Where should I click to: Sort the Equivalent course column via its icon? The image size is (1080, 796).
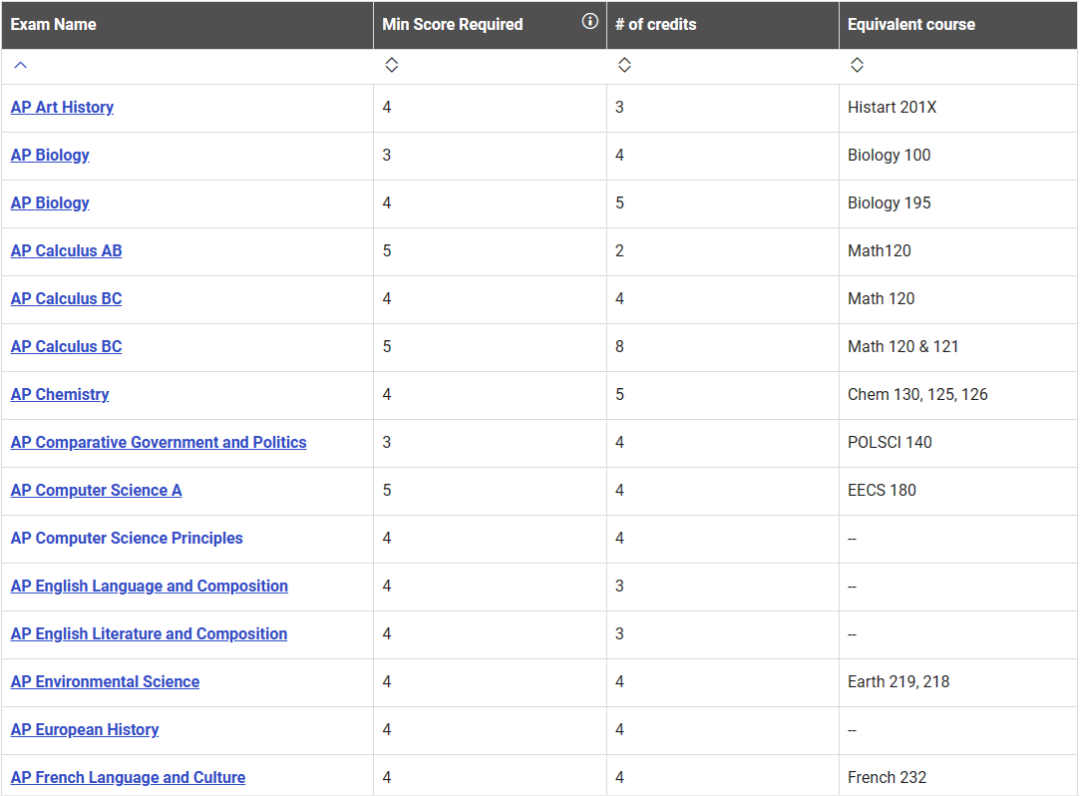[857, 66]
